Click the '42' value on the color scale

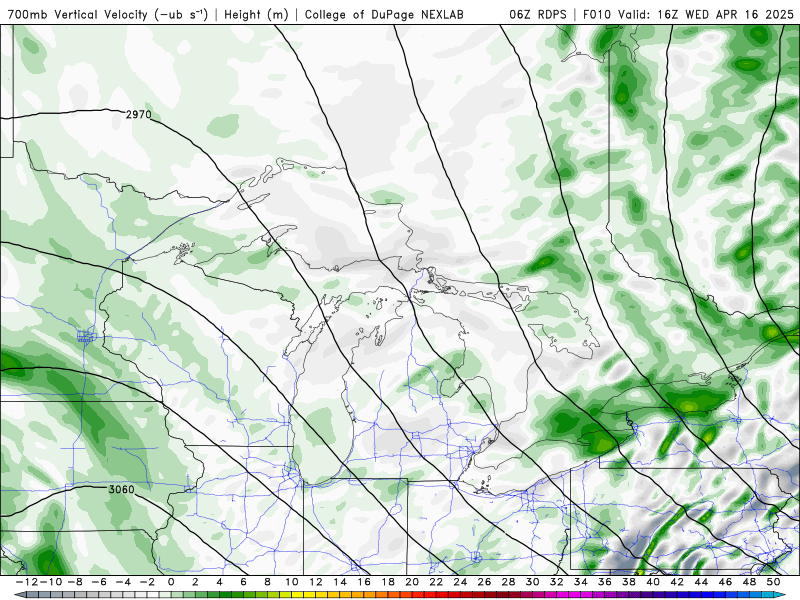click(x=677, y=582)
